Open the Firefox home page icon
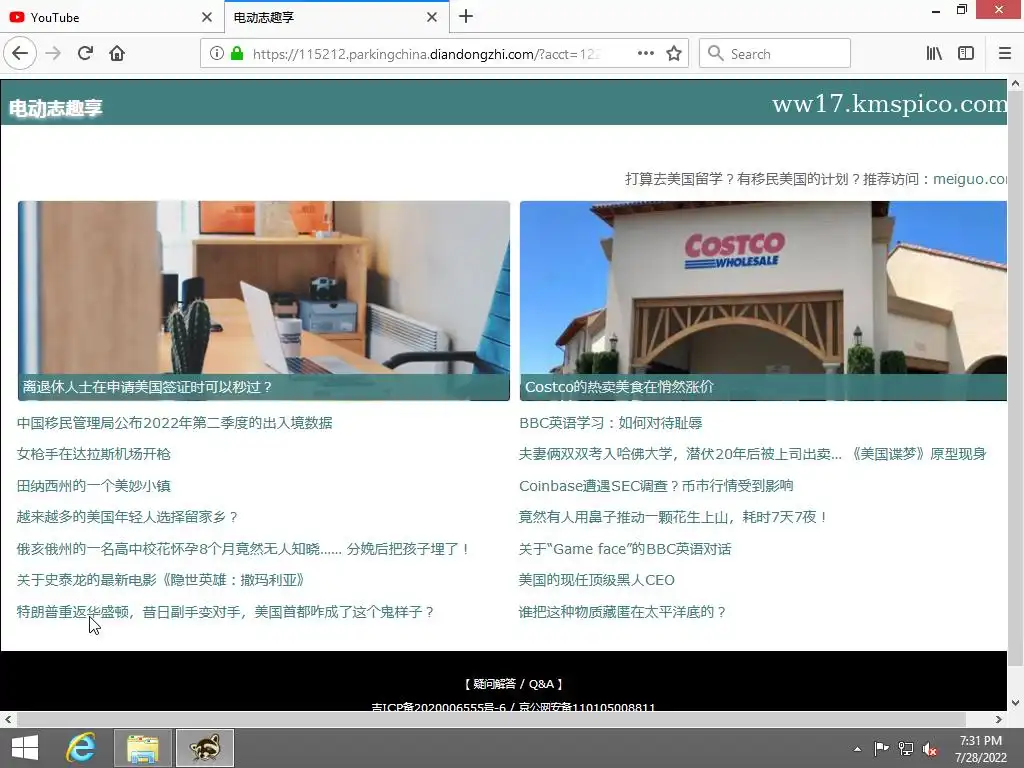The height and width of the screenshot is (768, 1024). [117, 54]
